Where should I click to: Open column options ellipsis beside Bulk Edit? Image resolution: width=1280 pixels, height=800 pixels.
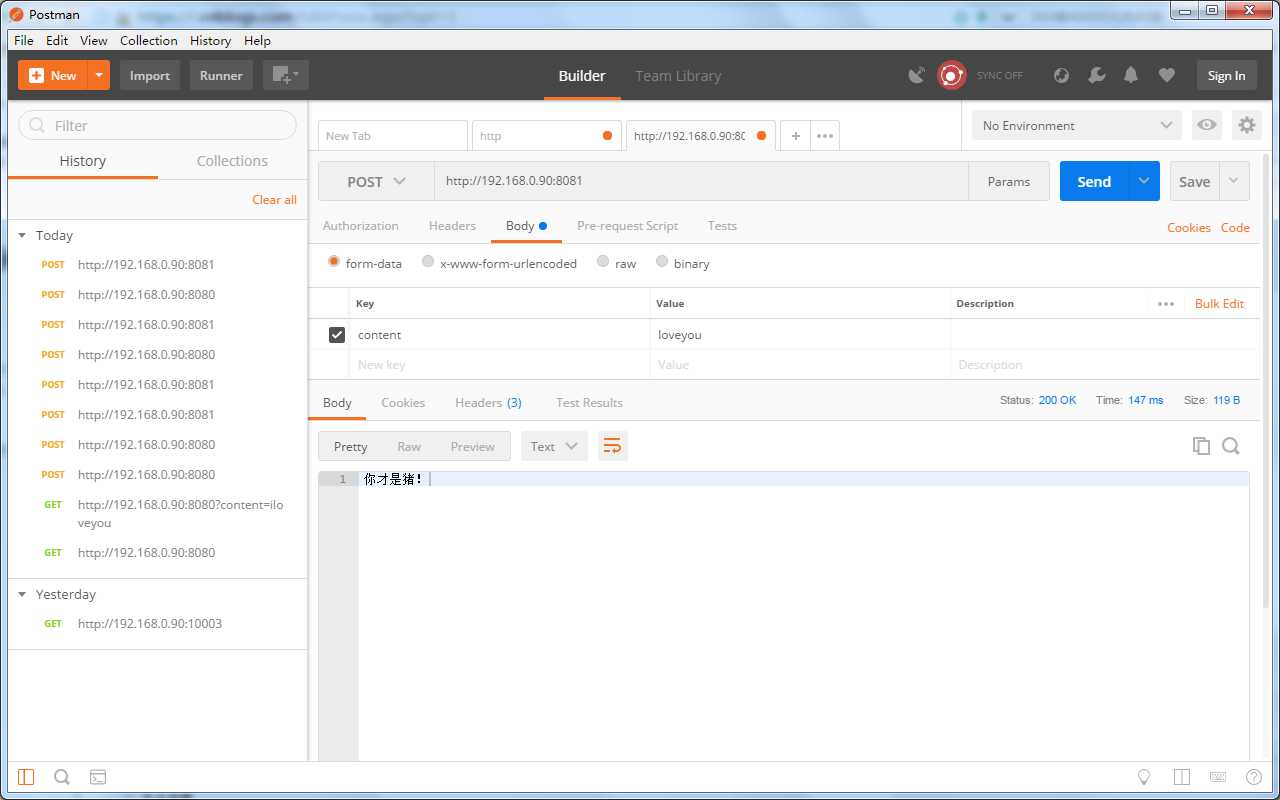pyautogui.click(x=1166, y=304)
